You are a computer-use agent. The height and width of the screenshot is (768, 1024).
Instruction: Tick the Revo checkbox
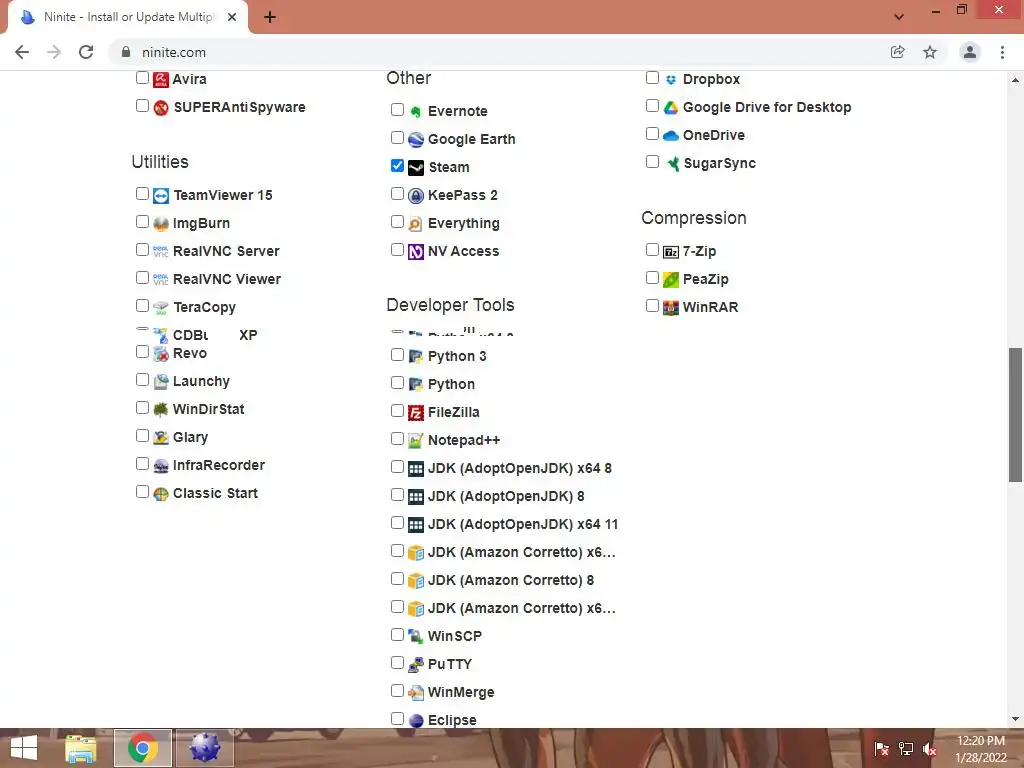pos(142,351)
